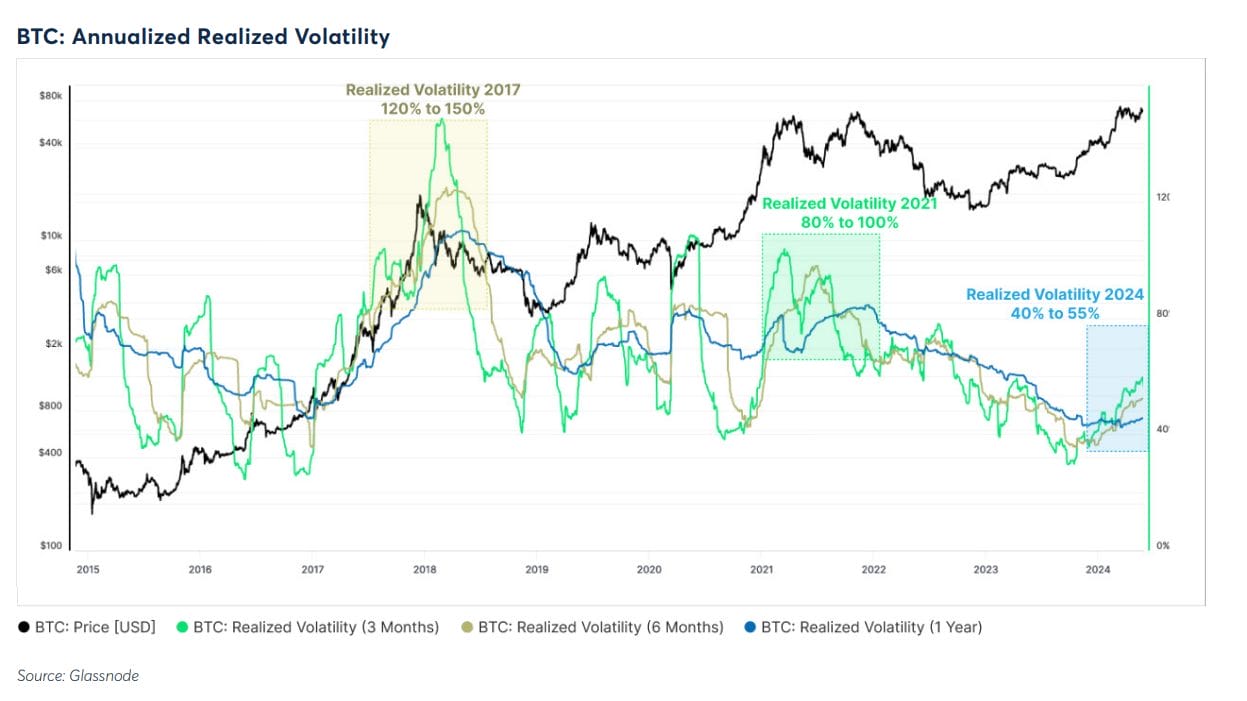Image resolution: width=1247 pixels, height=701 pixels.
Task: Click the blue 1 Year legend dot
Action: 748,628
